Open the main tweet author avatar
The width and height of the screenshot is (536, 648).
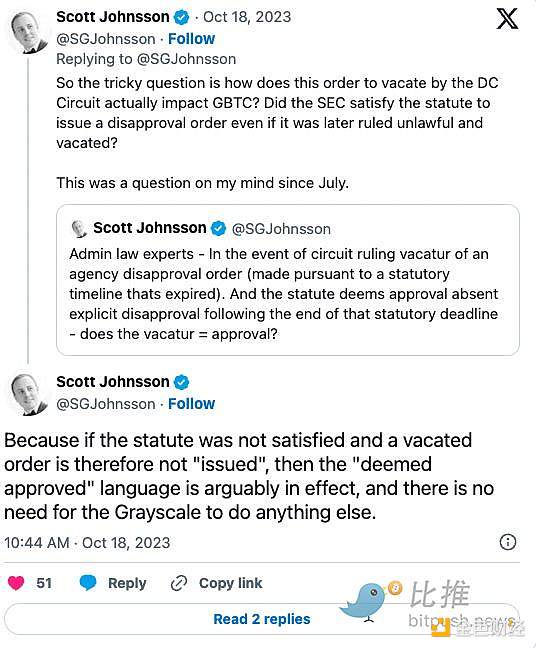tap(28, 395)
